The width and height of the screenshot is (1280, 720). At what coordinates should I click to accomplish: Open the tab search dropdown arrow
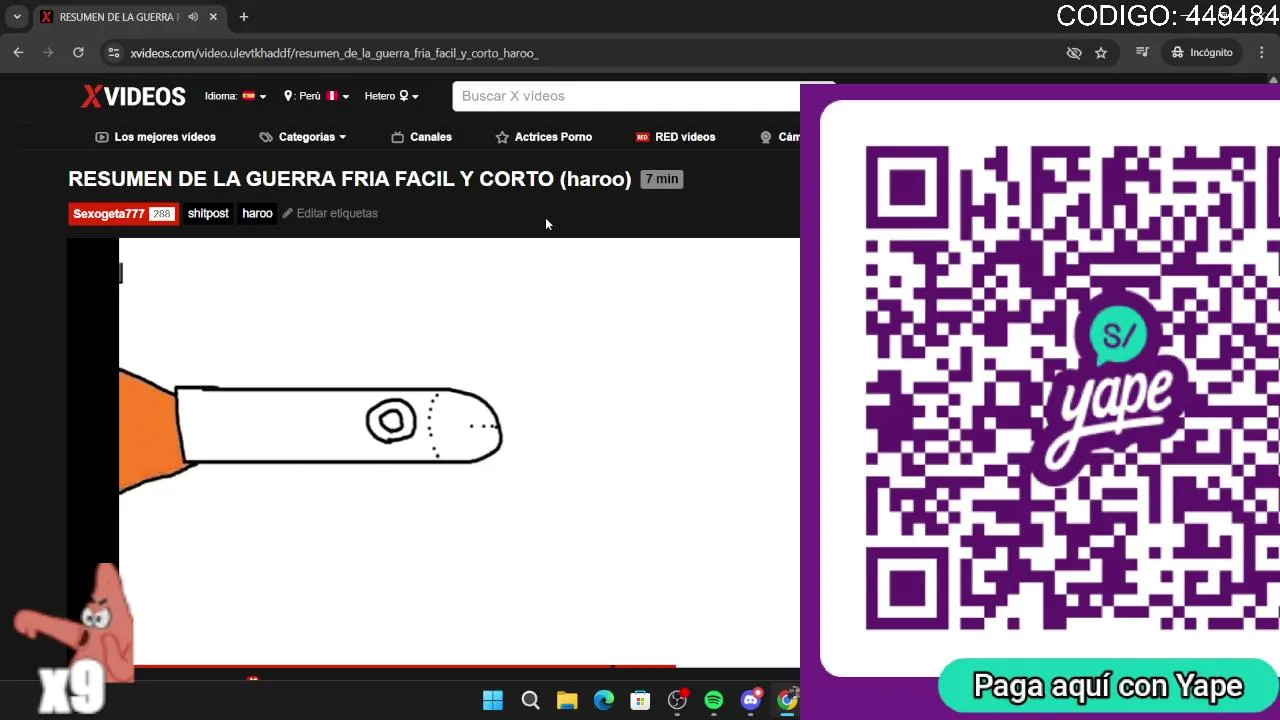tap(17, 17)
